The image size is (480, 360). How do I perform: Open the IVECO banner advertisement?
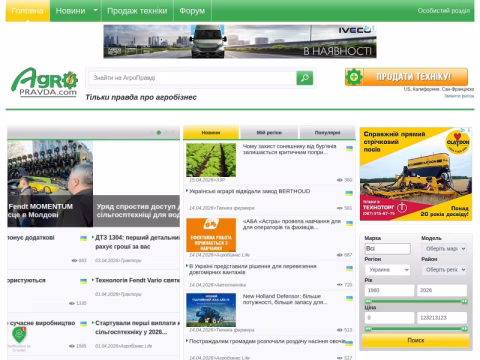pos(240,42)
